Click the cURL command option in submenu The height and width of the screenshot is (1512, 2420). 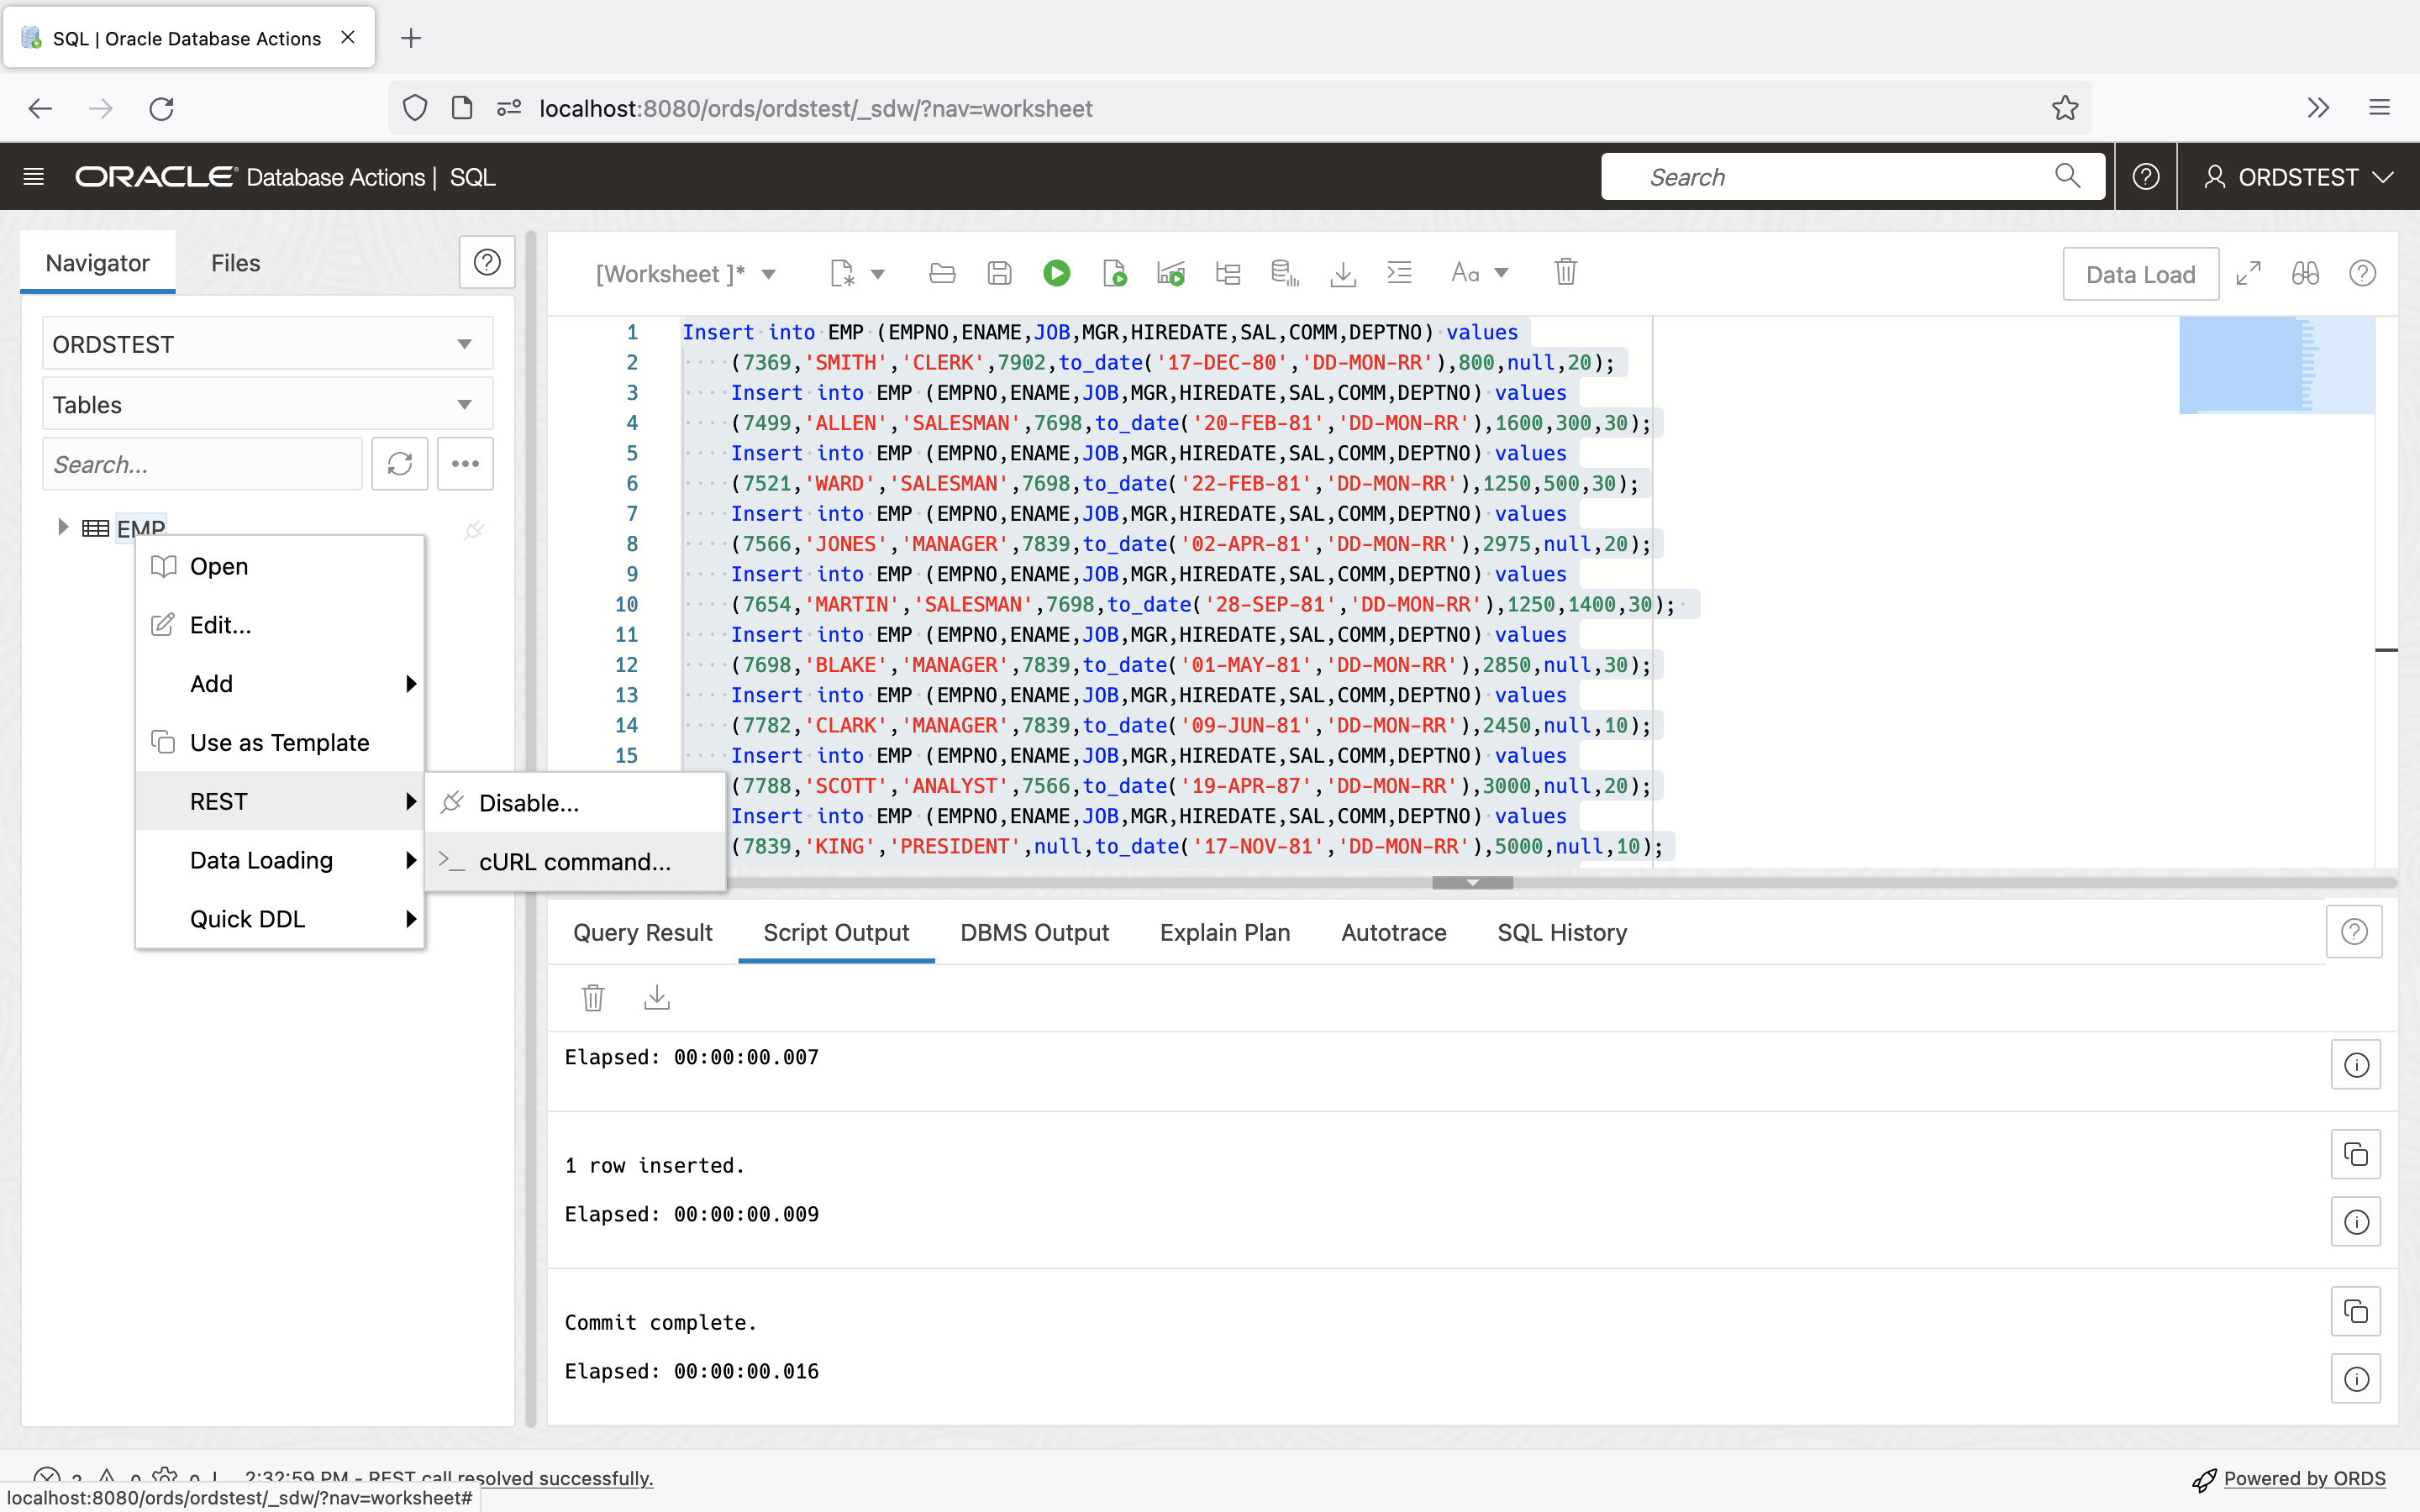pos(575,860)
